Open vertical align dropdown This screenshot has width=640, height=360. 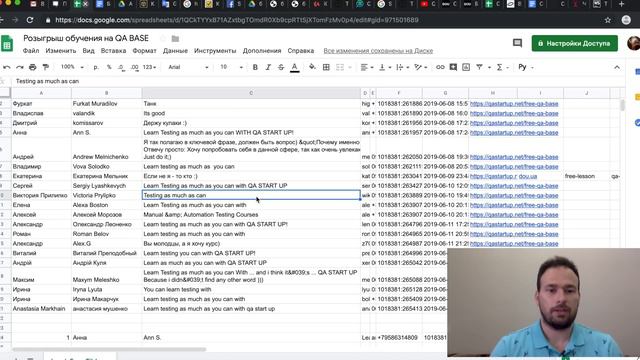(385, 67)
